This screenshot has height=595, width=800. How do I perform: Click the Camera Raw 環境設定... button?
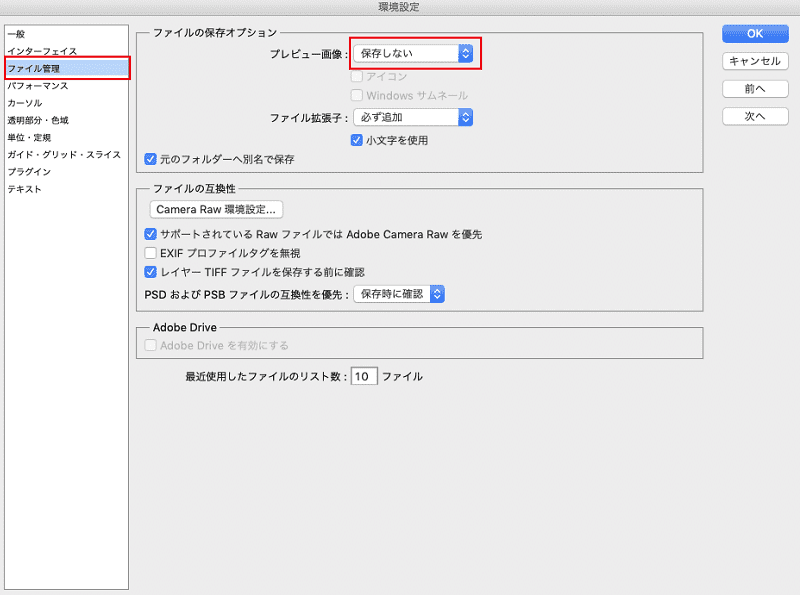click(x=216, y=209)
